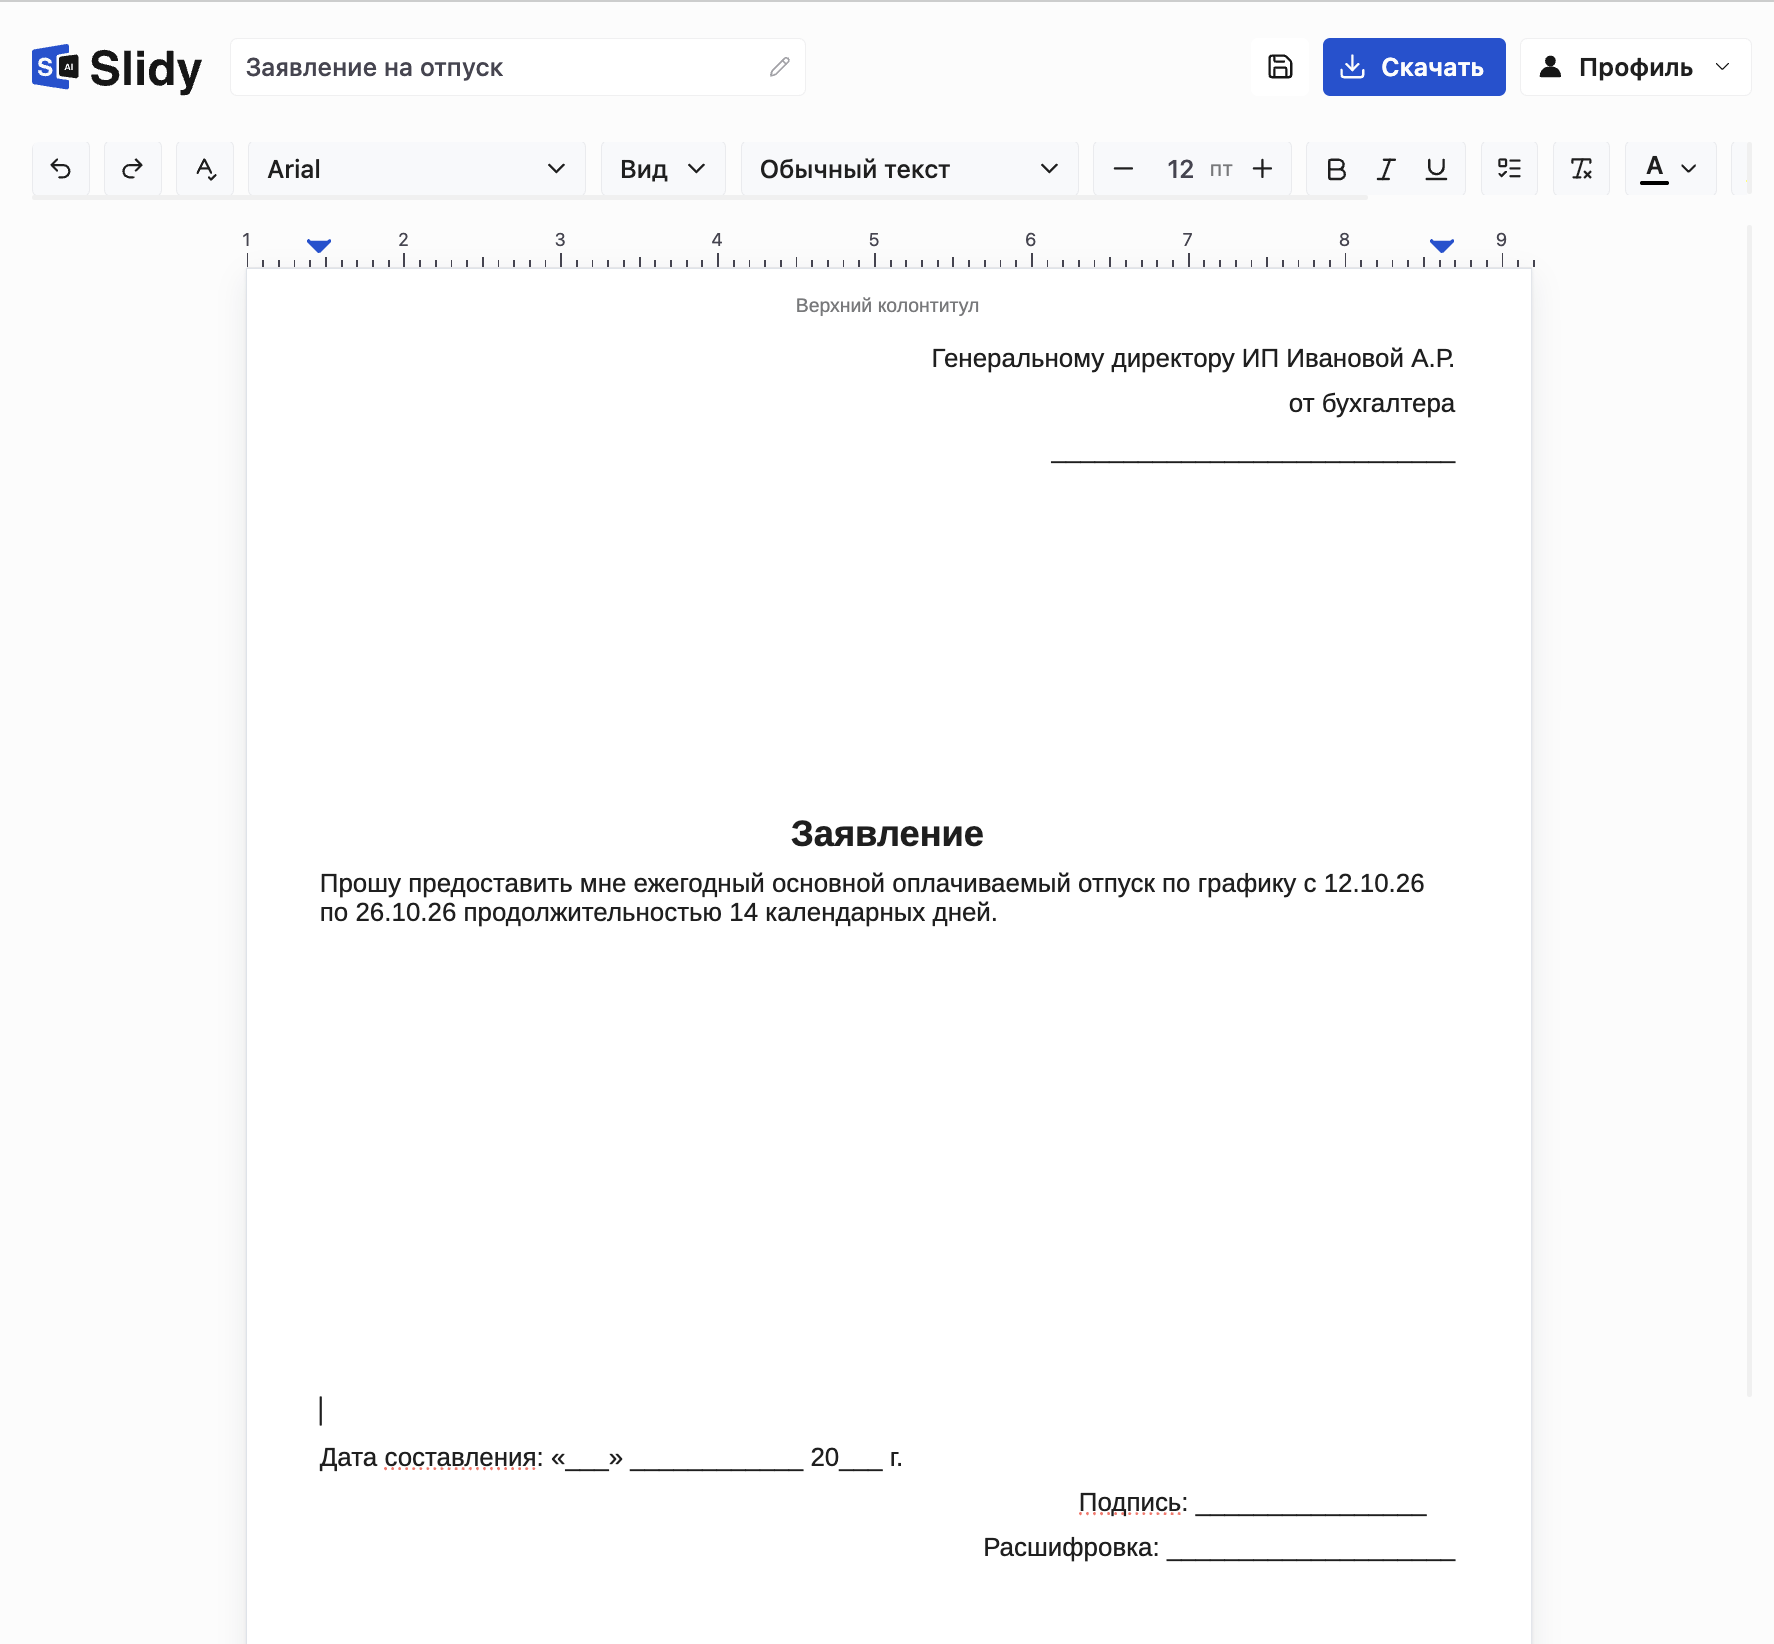Open the Обычный текст style dropdown
The height and width of the screenshot is (1644, 1774).
[x=909, y=169]
